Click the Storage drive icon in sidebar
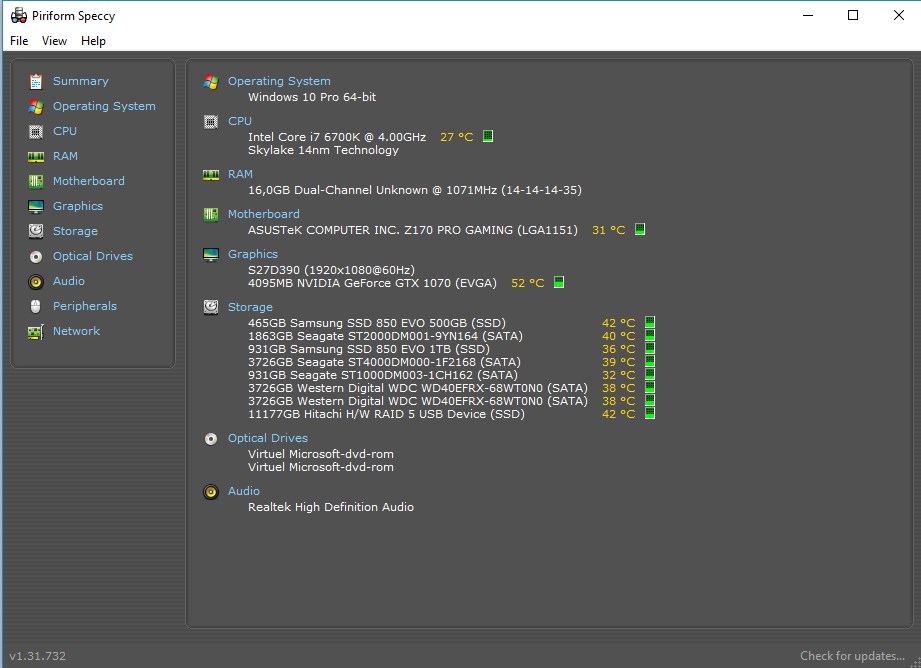This screenshot has width=921, height=668. point(36,231)
